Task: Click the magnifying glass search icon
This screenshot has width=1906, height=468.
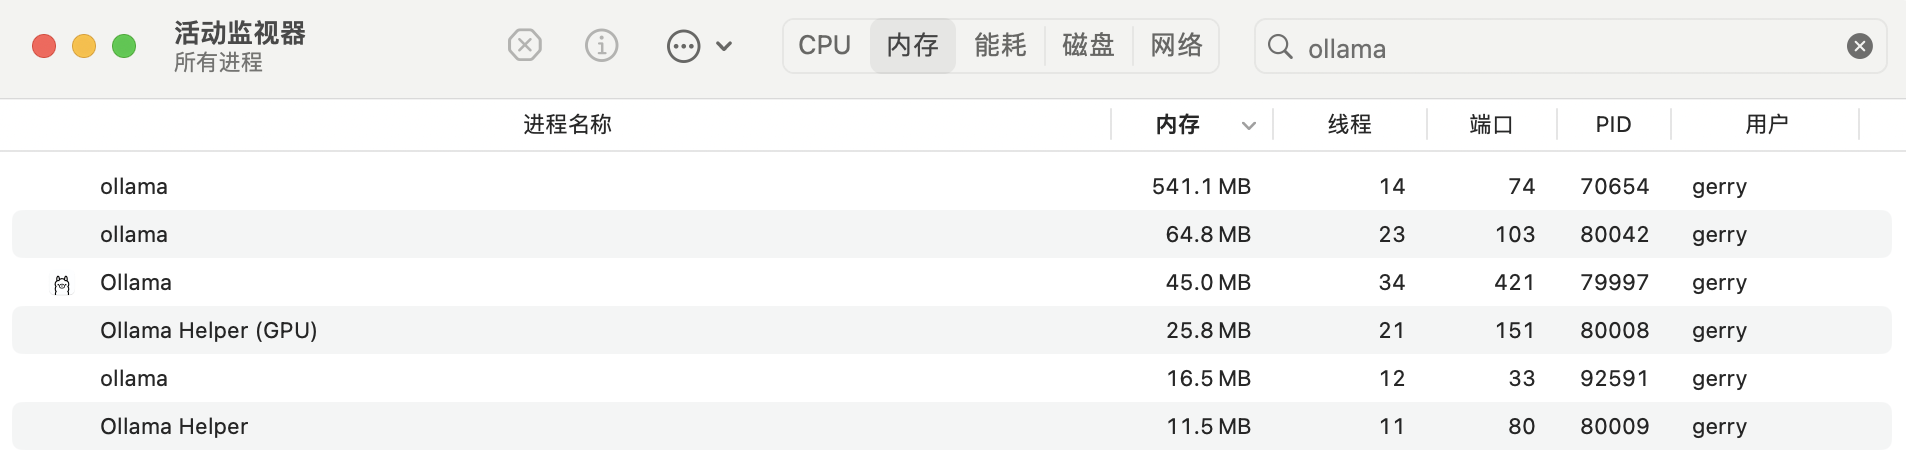Action: [x=1280, y=46]
